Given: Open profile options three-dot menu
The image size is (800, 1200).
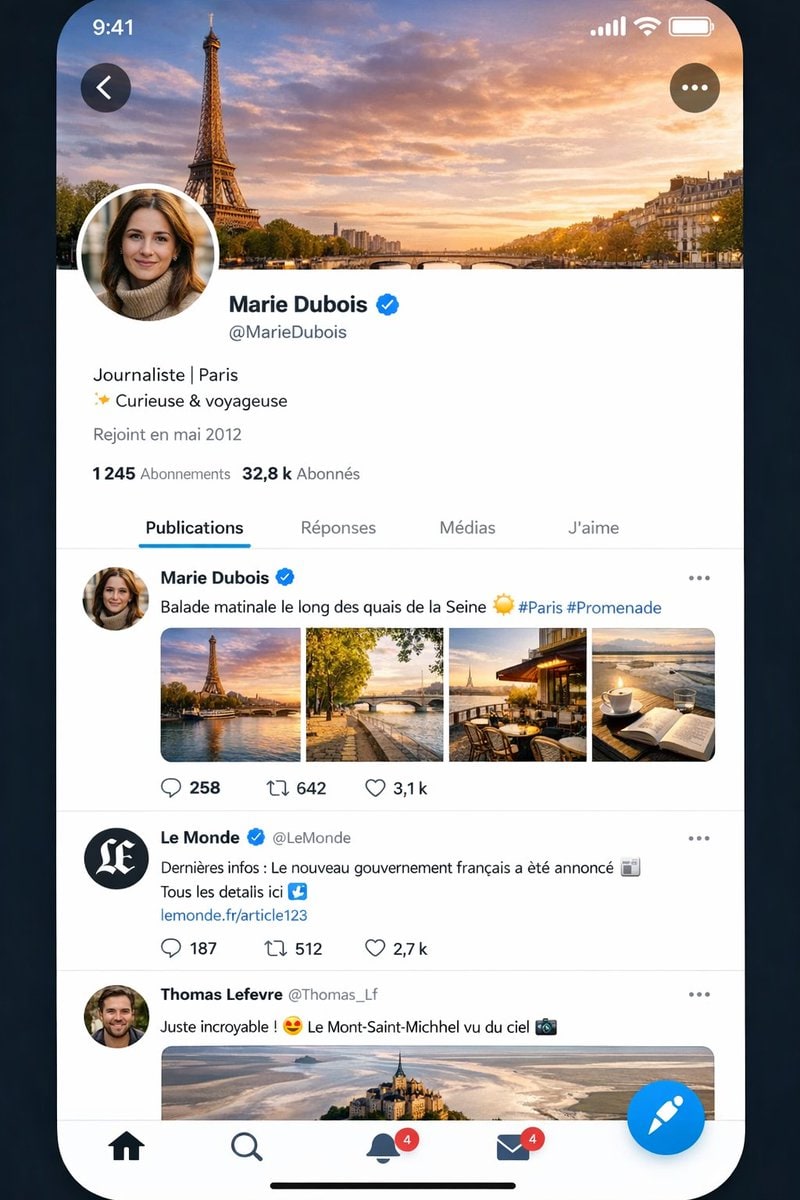Looking at the screenshot, I should [694, 88].
